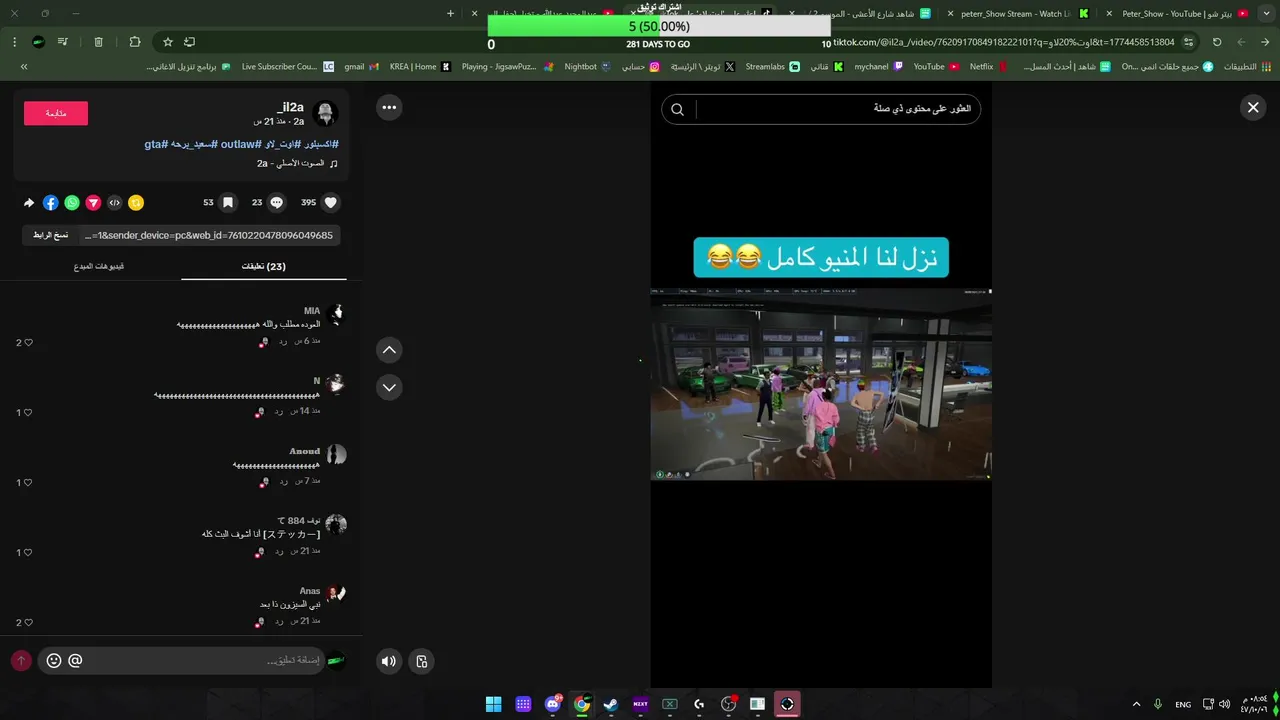The height and width of the screenshot is (720, 1280).
Task: Click the search magnifier in related content bar
Action: click(x=678, y=110)
